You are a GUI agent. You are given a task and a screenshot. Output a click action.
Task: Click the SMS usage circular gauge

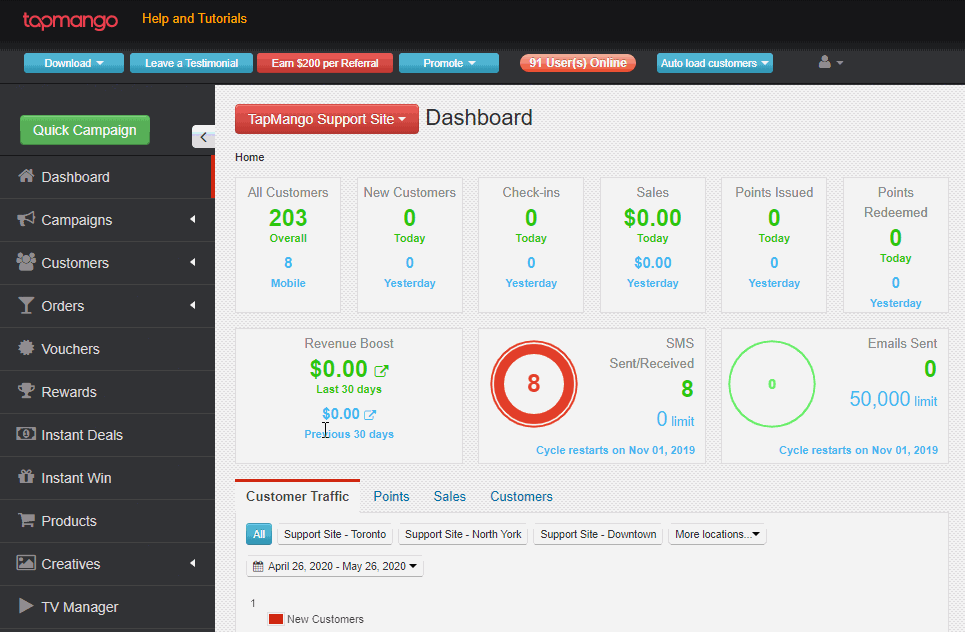[x=534, y=383]
